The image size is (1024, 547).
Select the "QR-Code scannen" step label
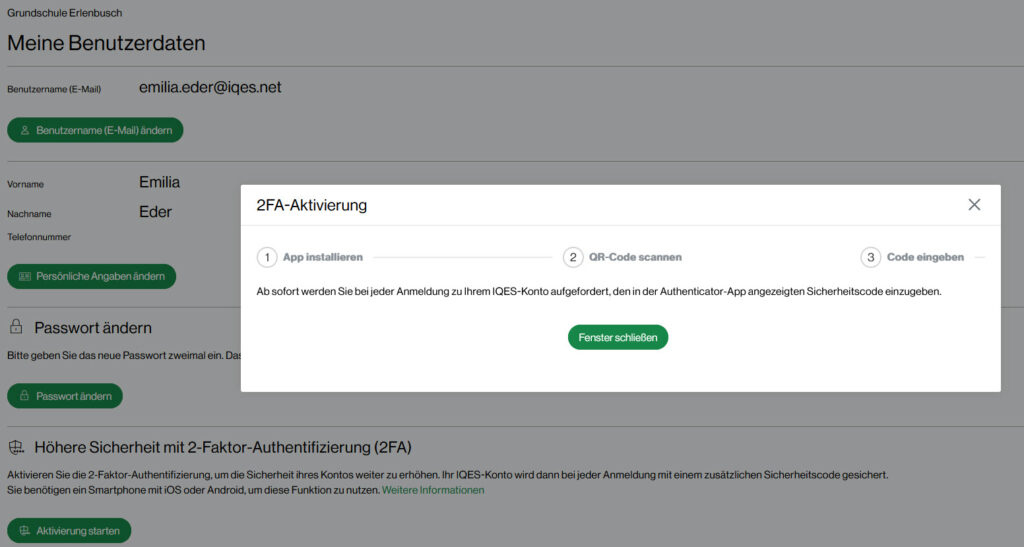(x=635, y=257)
